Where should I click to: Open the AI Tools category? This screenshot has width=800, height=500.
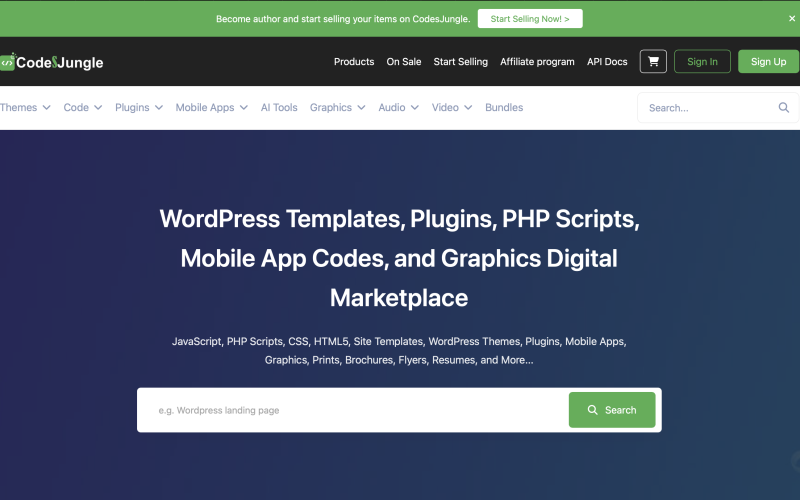pyautogui.click(x=279, y=108)
